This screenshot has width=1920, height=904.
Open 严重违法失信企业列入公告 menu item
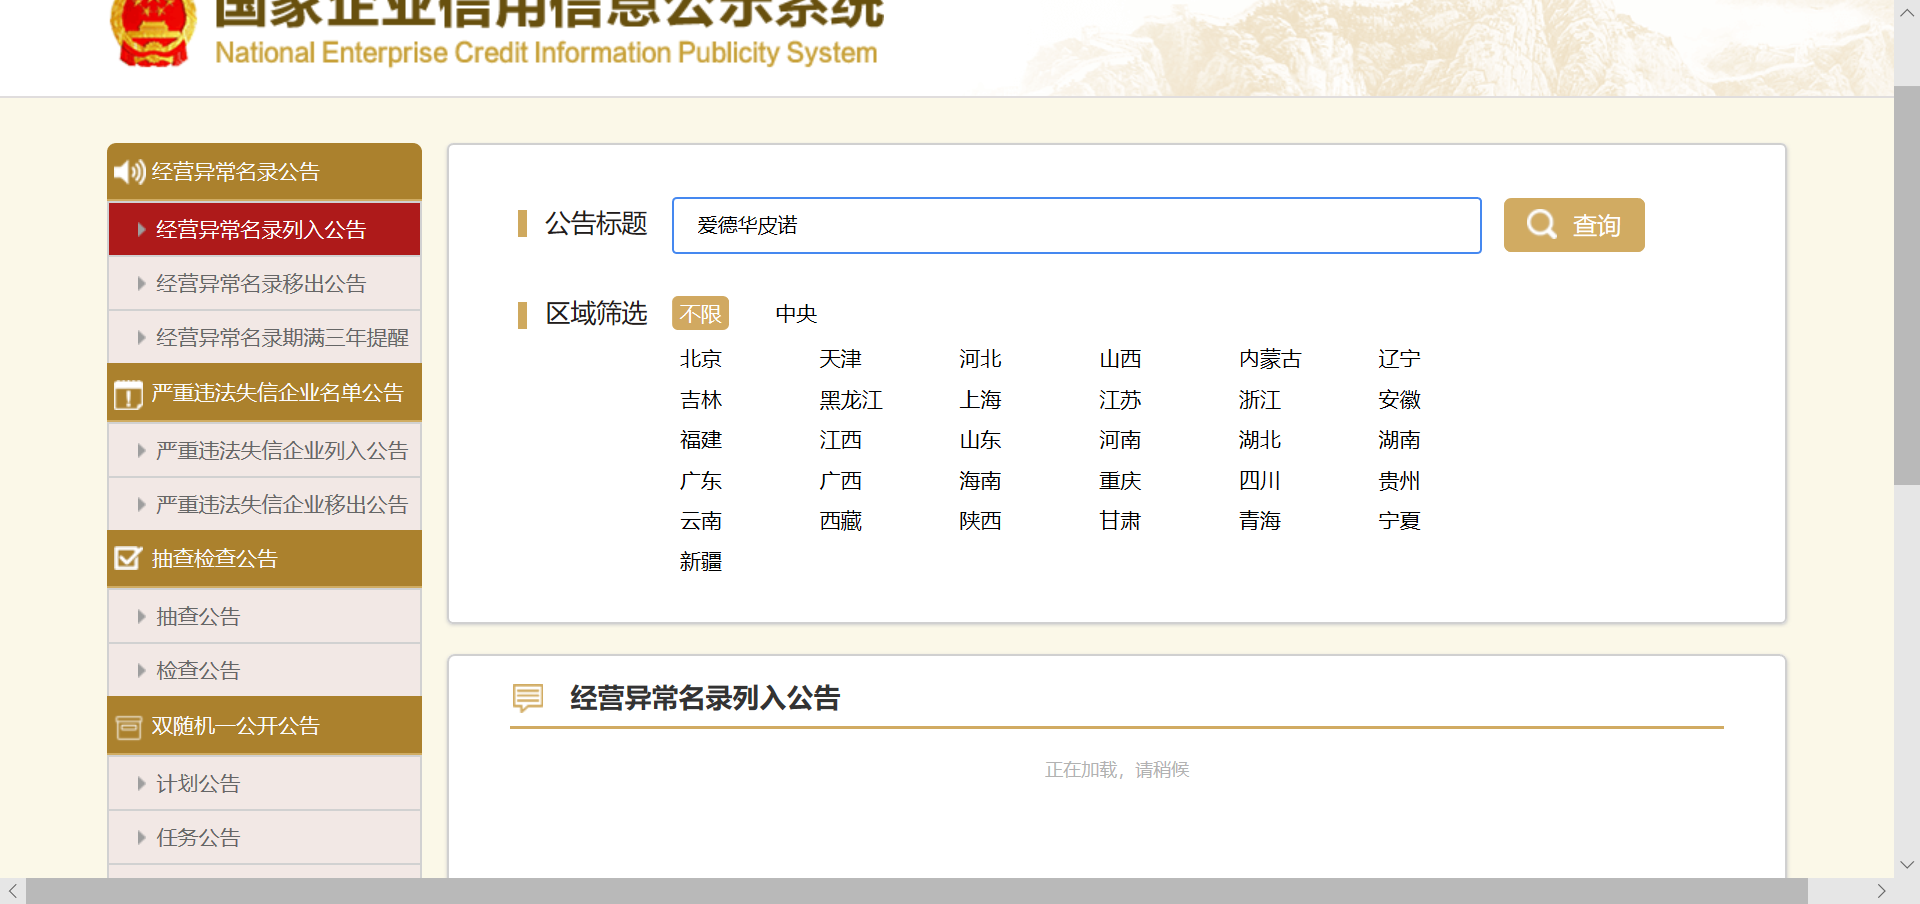[281, 451]
